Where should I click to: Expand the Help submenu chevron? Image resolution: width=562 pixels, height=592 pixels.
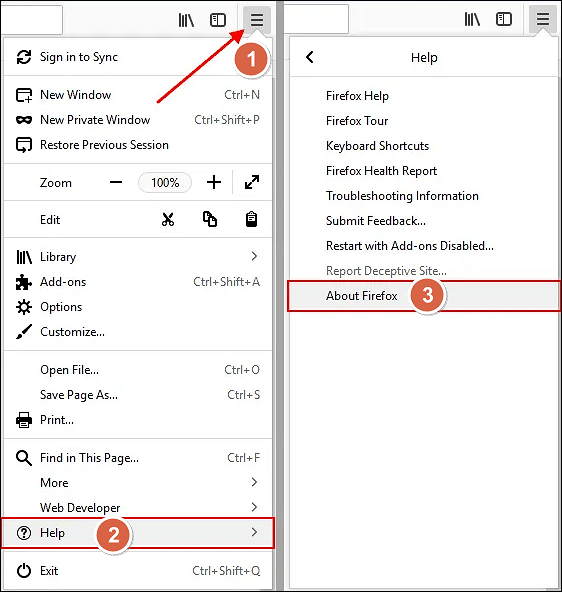254,532
